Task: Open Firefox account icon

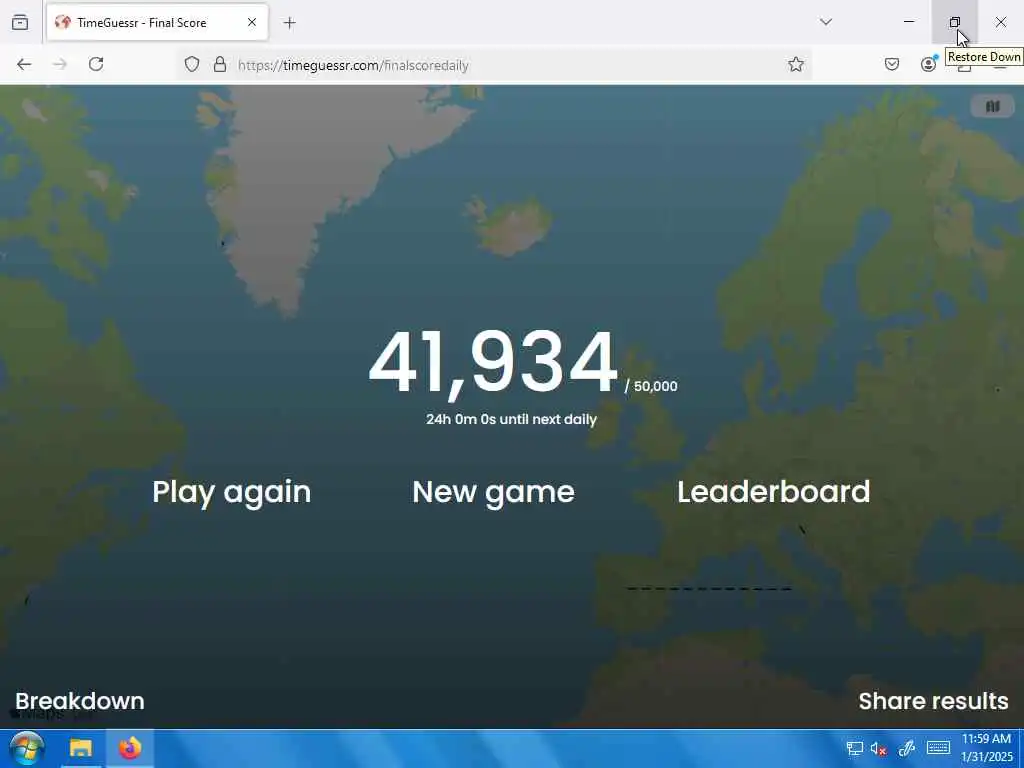Action: [x=928, y=64]
